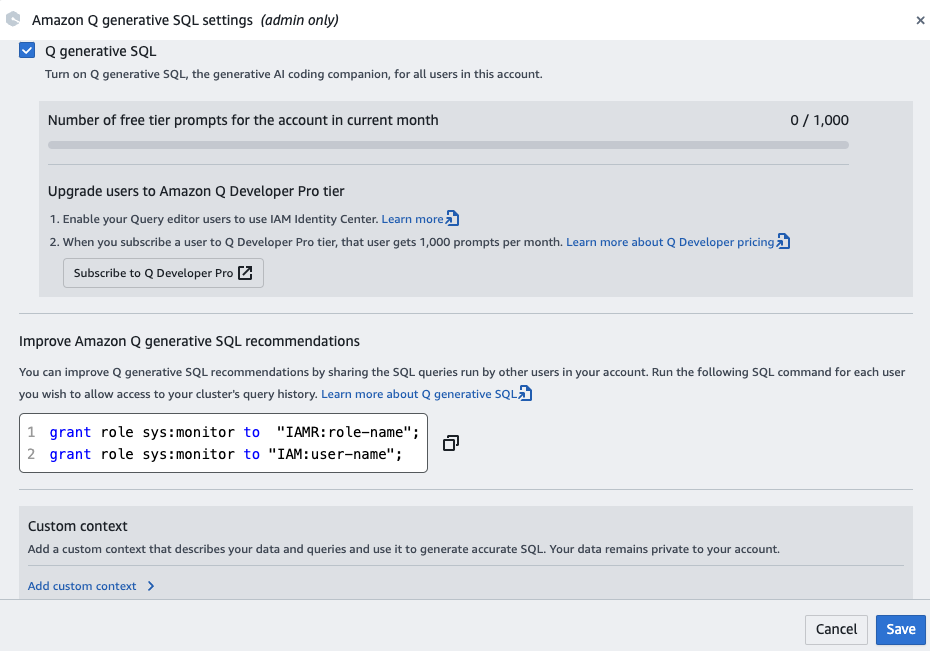The width and height of the screenshot is (930, 651).
Task: Click external-link icon beside IAM Identity Center link
Action: (x=452, y=219)
